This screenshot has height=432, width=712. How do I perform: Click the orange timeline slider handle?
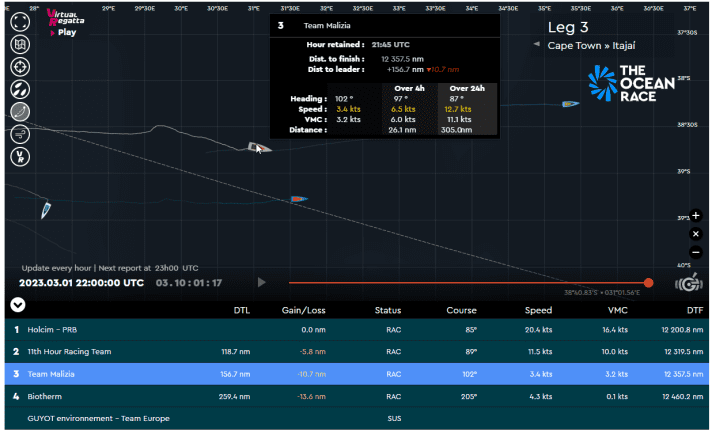648,283
